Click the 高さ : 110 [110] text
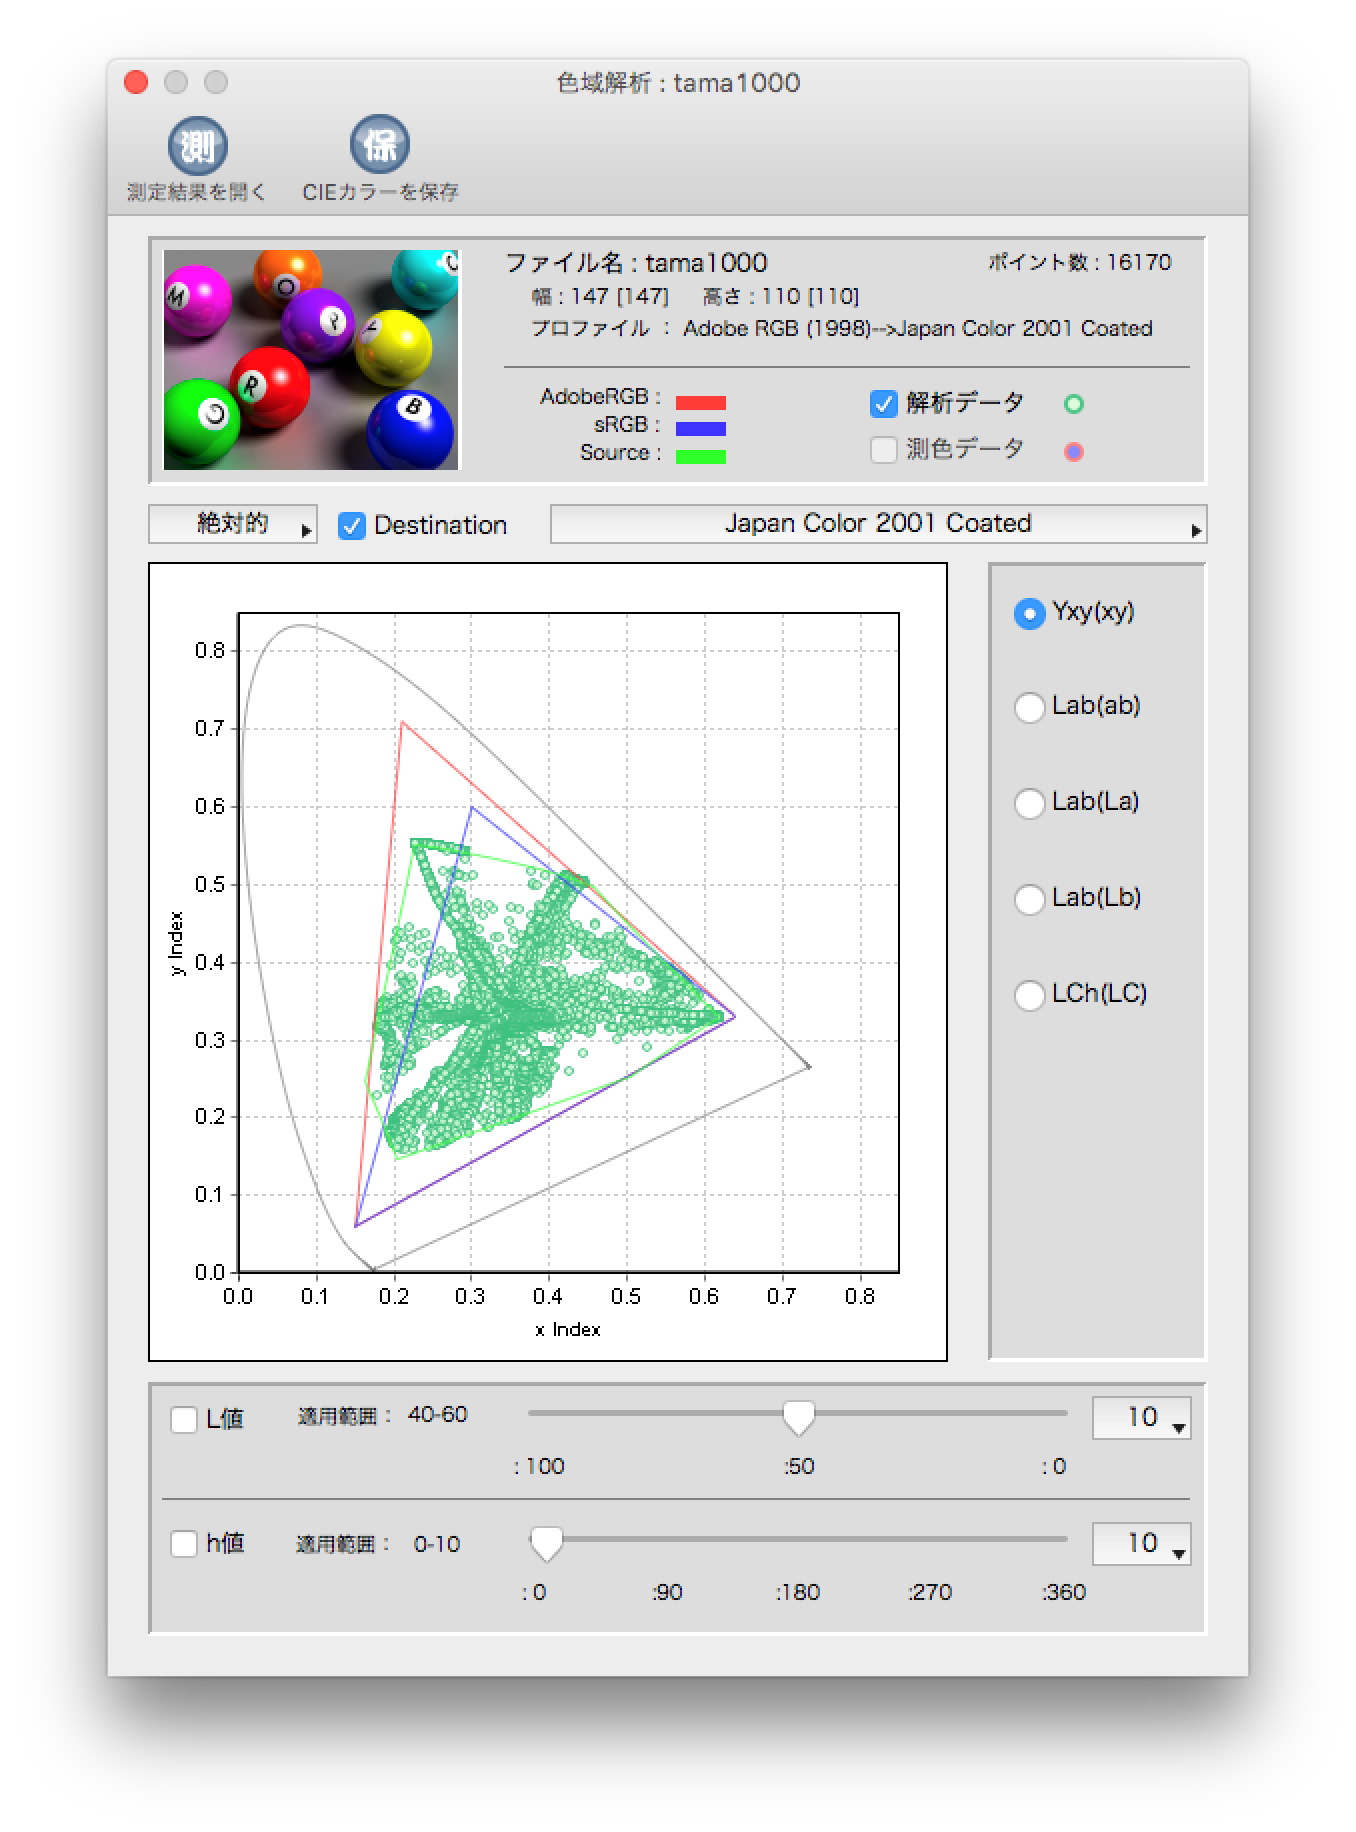 point(781,296)
